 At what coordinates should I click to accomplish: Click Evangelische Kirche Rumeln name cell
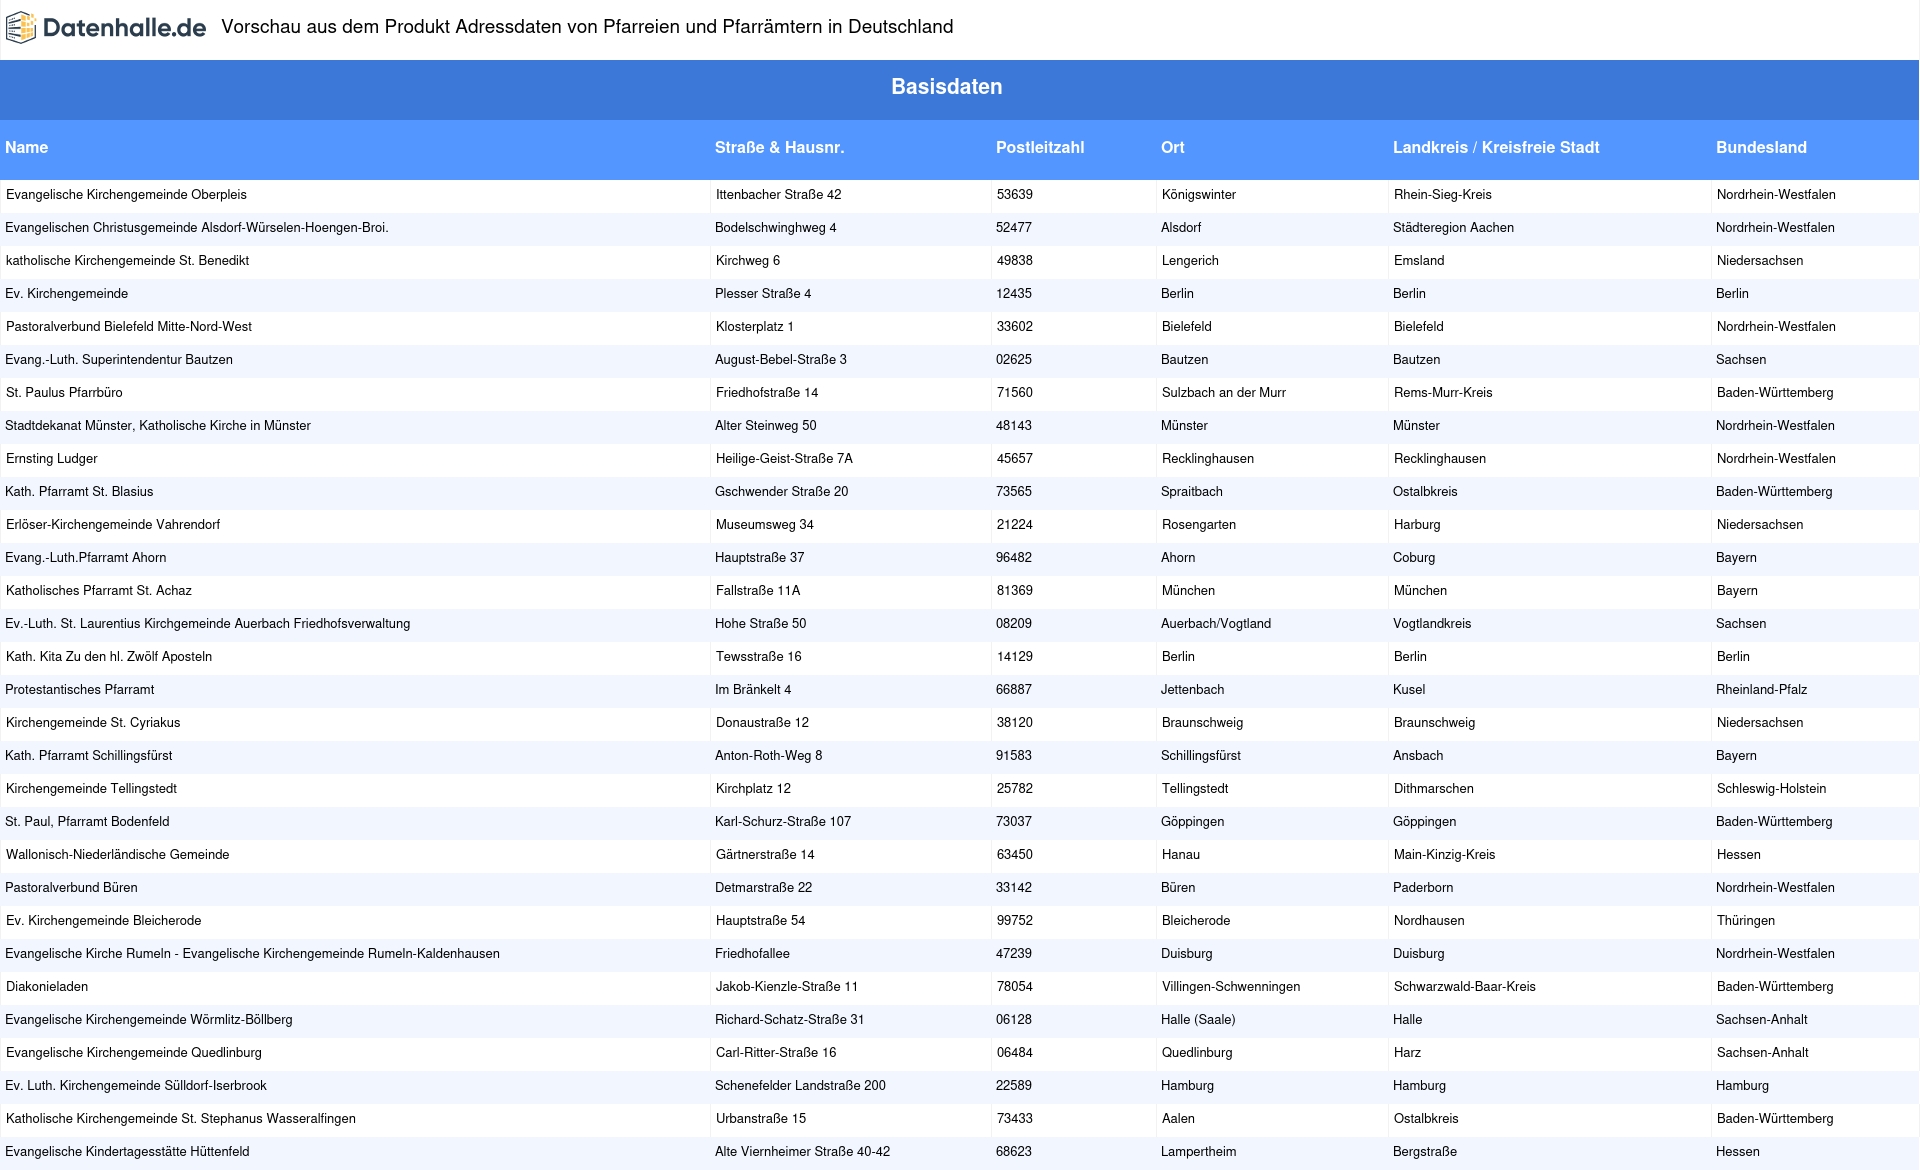(x=252, y=954)
